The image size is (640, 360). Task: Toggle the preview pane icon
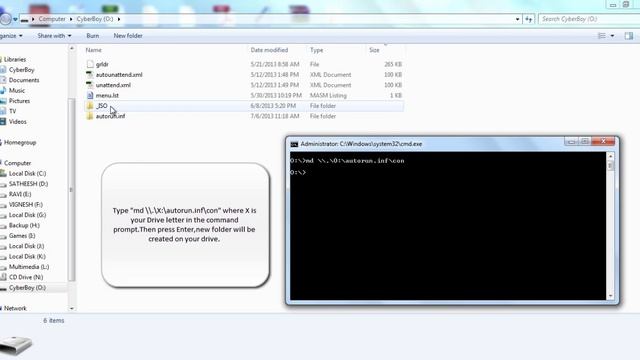click(629, 36)
